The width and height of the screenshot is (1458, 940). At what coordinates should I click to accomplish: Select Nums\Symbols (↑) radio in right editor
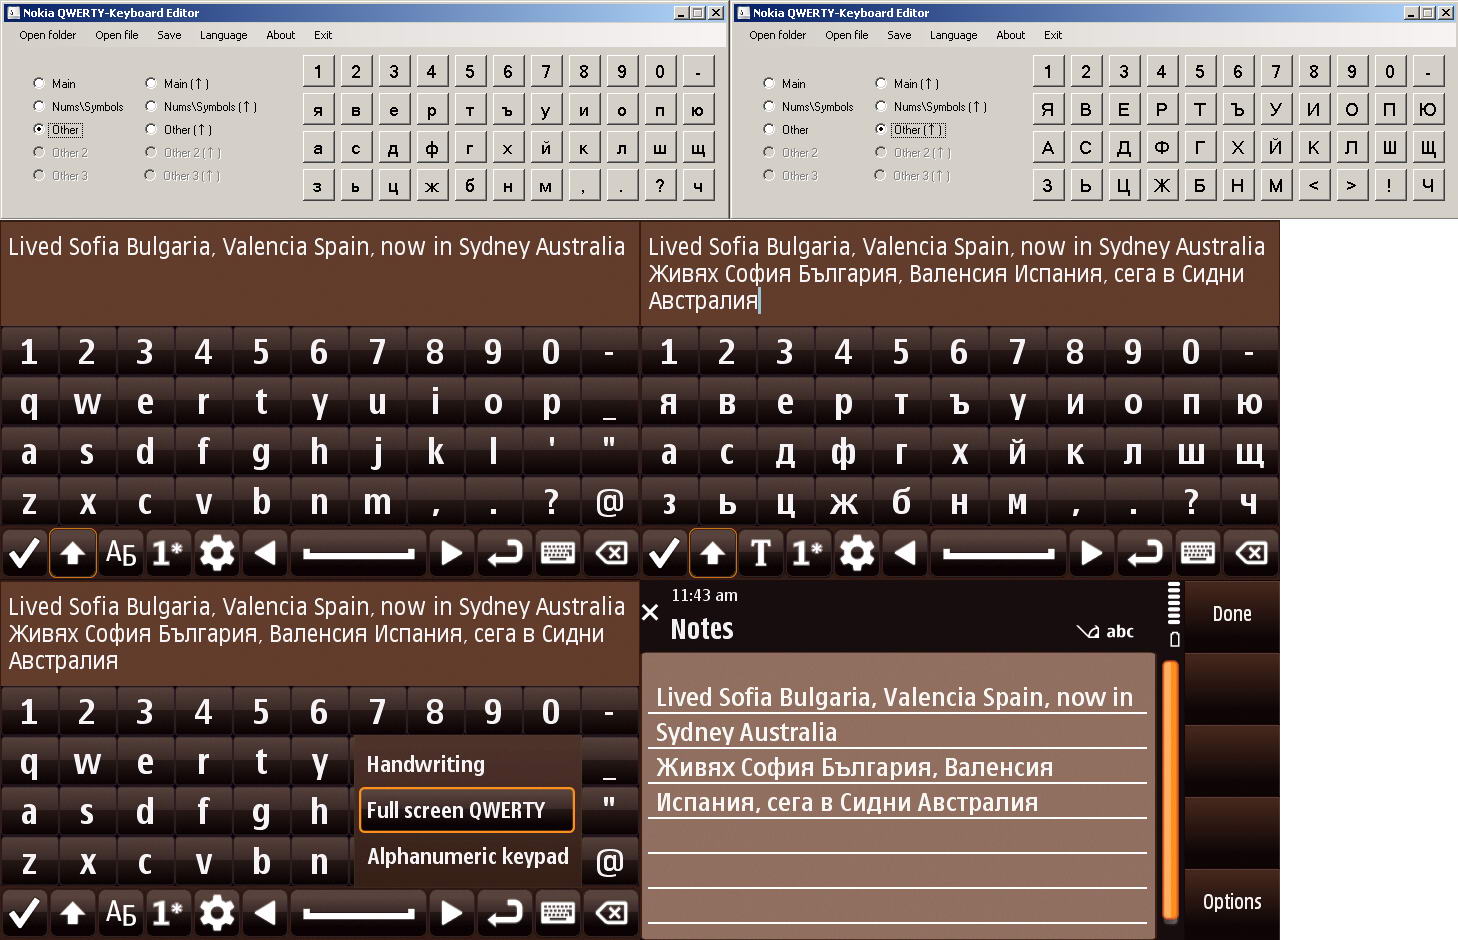(880, 106)
